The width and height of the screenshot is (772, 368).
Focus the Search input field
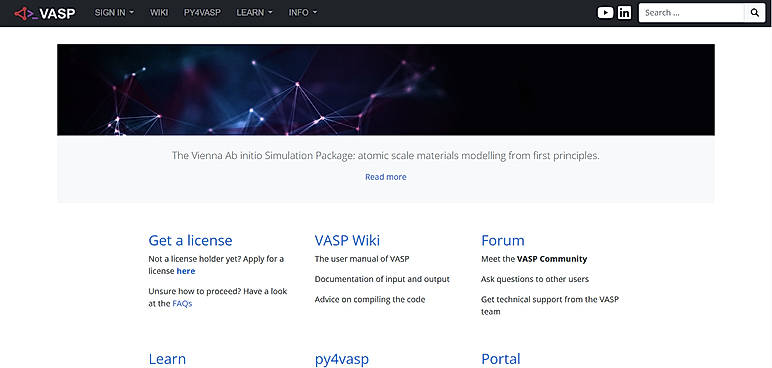691,13
